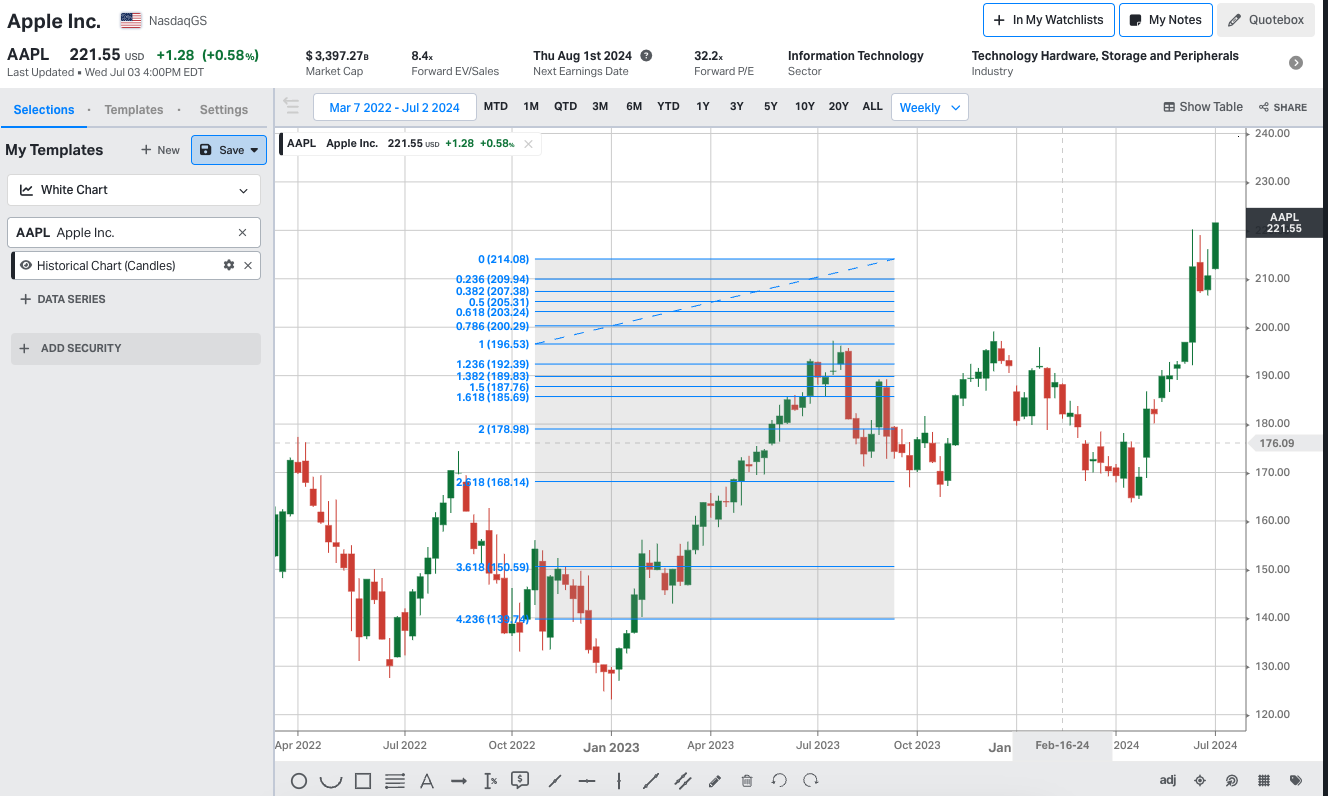This screenshot has height=796, width=1328.
Task: Click the United States flag icon
Action: 130,20
